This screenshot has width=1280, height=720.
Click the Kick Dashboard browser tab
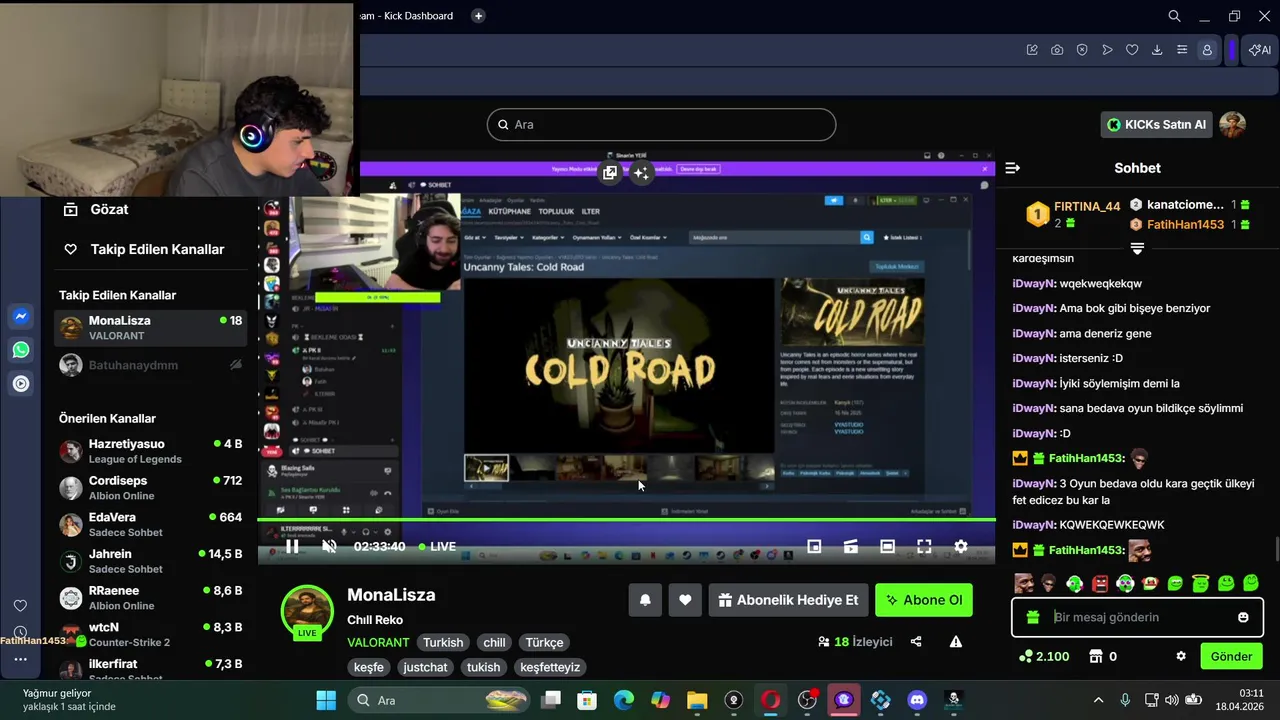click(406, 16)
